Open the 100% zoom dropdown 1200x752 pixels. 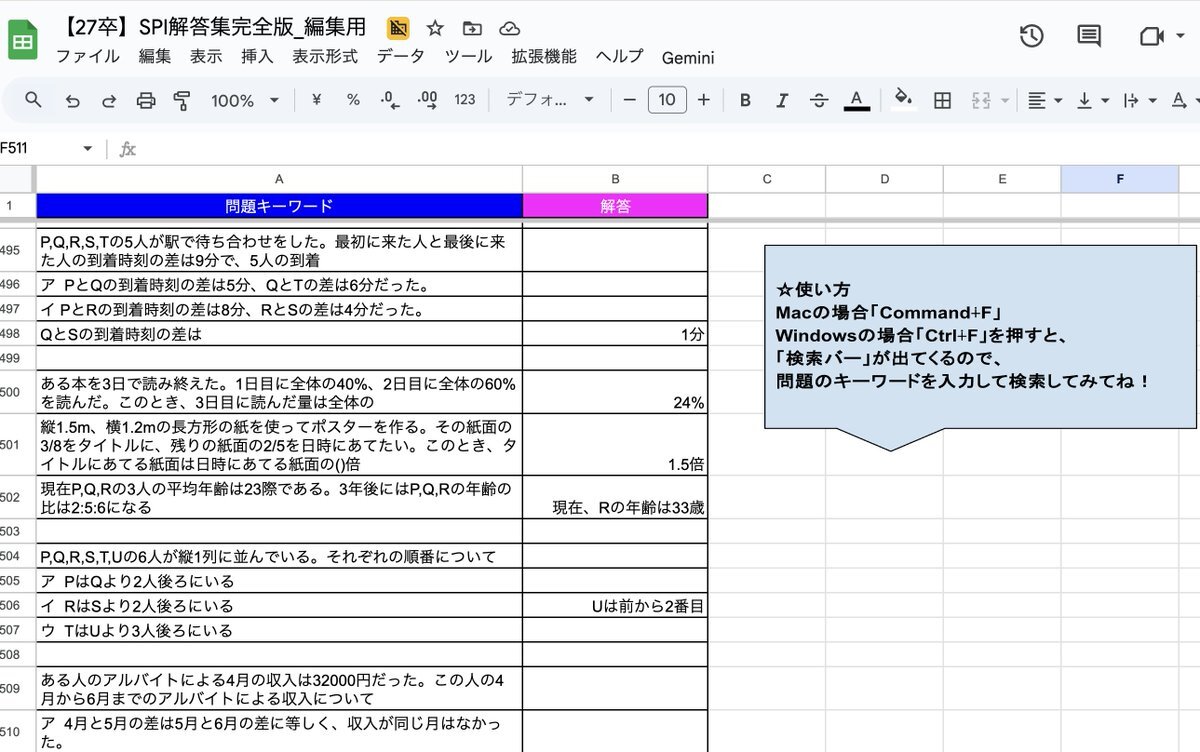245,100
